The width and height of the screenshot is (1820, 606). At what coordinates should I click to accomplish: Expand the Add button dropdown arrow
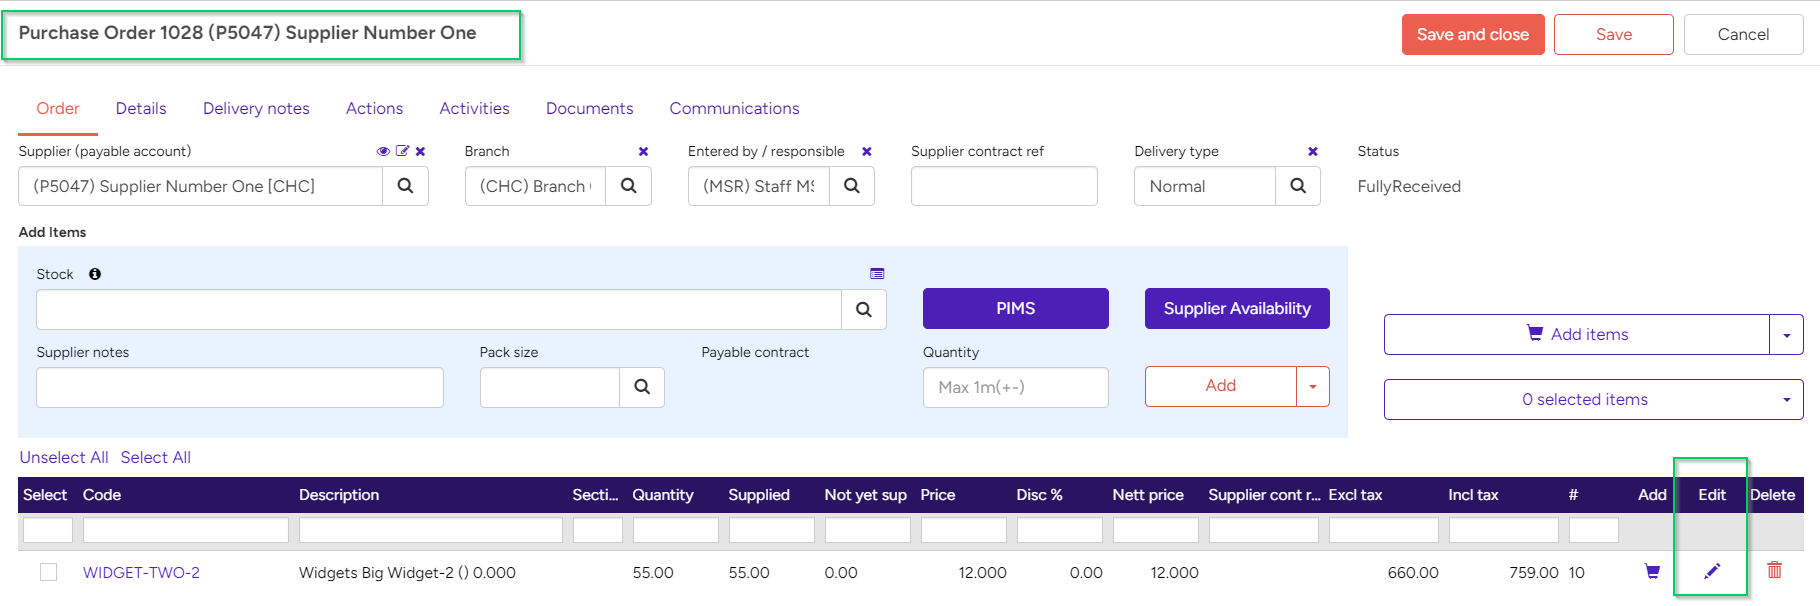pyautogui.click(x=1313, y=387)
